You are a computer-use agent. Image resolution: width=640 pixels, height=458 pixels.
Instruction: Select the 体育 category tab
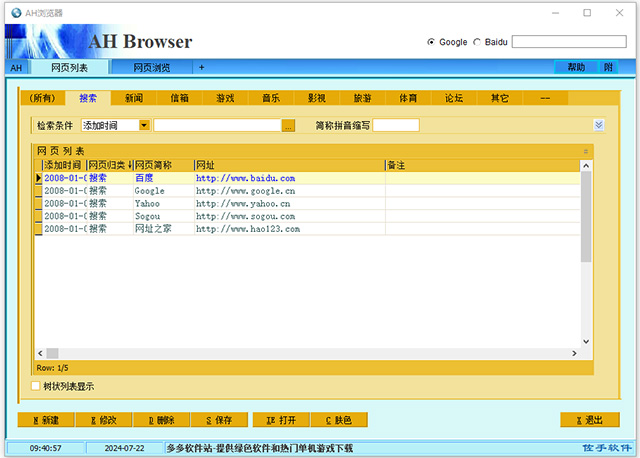coord(408,98)
